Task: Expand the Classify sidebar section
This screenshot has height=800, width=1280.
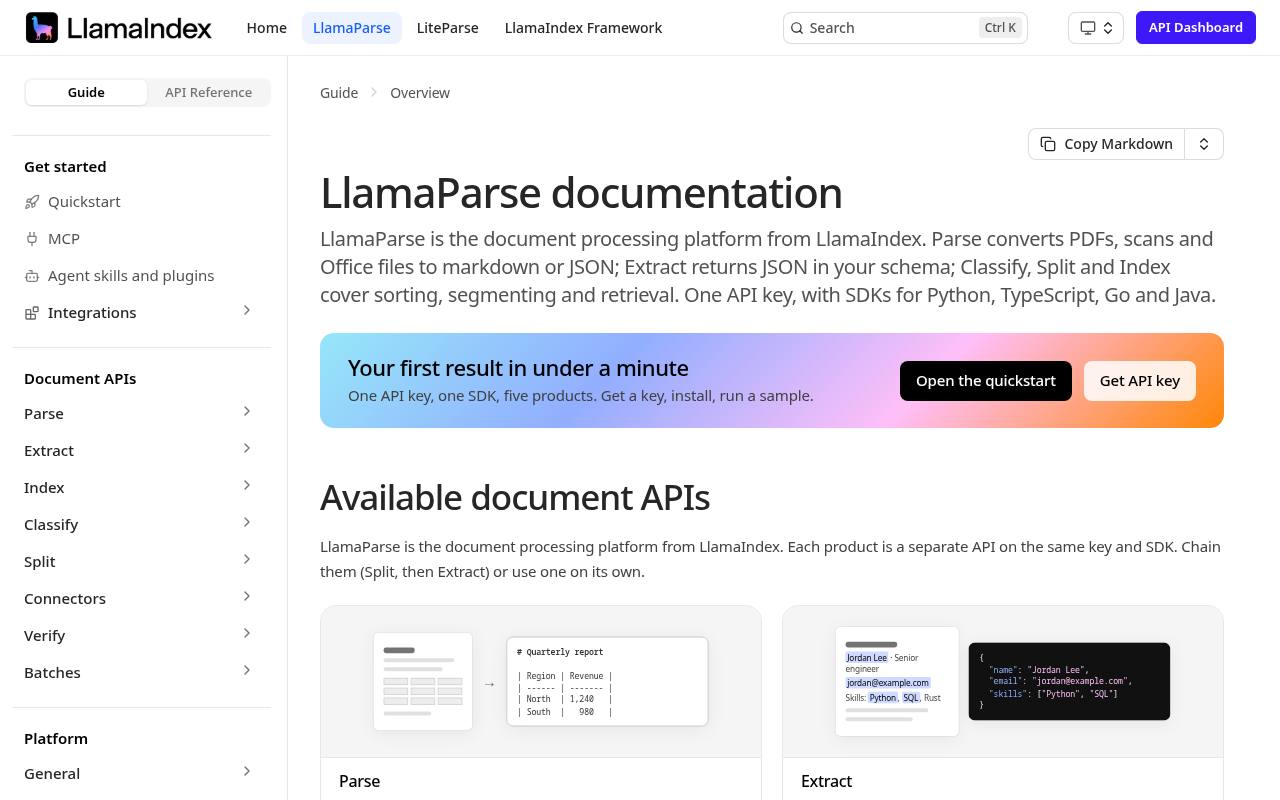Action: [247, 523]
